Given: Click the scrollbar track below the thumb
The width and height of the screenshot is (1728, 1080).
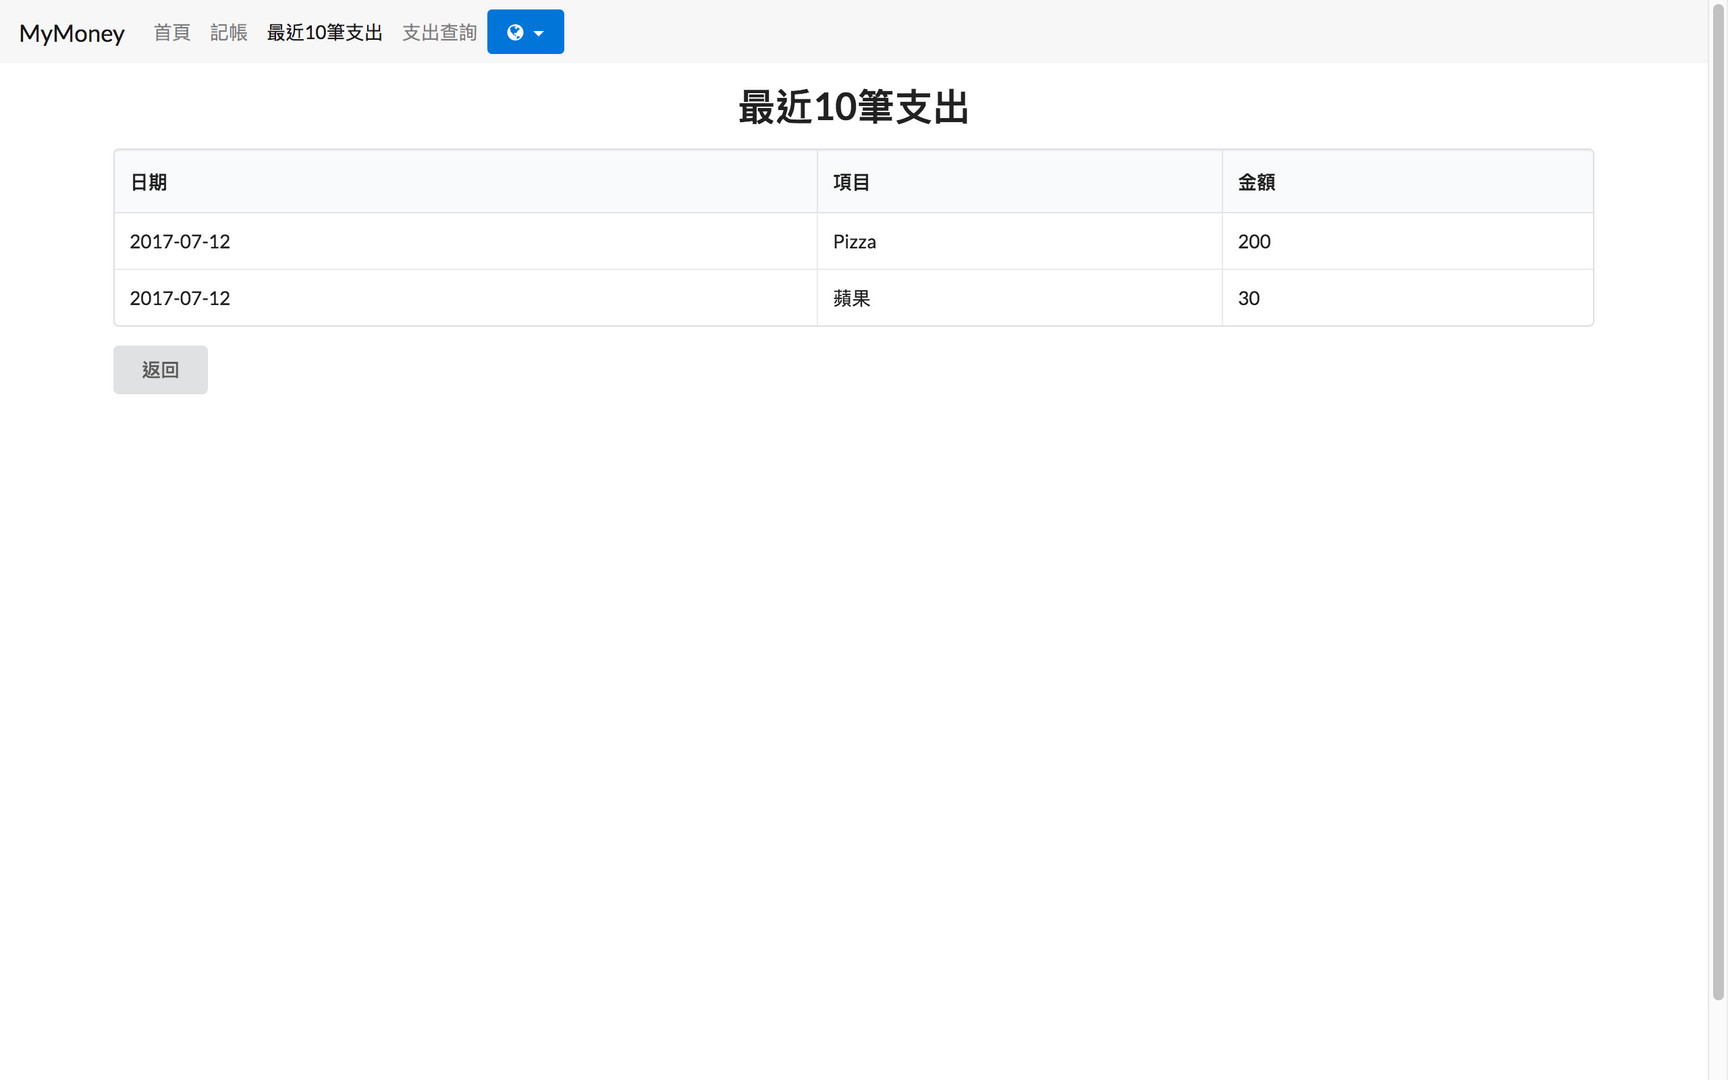Looking at the screenshot, I should [1718, 1040].
